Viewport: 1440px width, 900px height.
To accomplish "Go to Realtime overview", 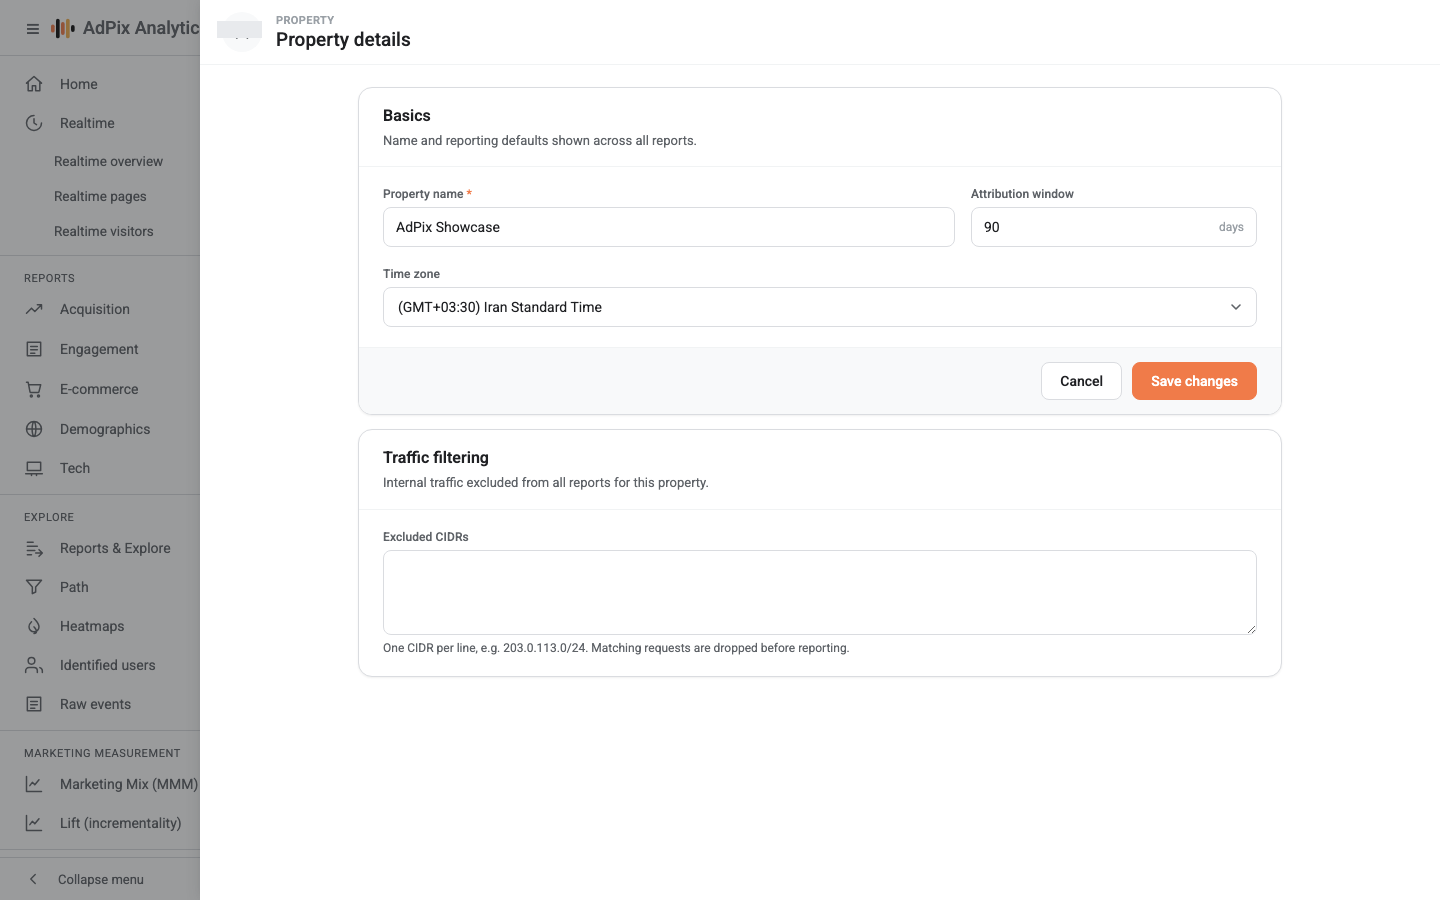I will click(108, 161).
